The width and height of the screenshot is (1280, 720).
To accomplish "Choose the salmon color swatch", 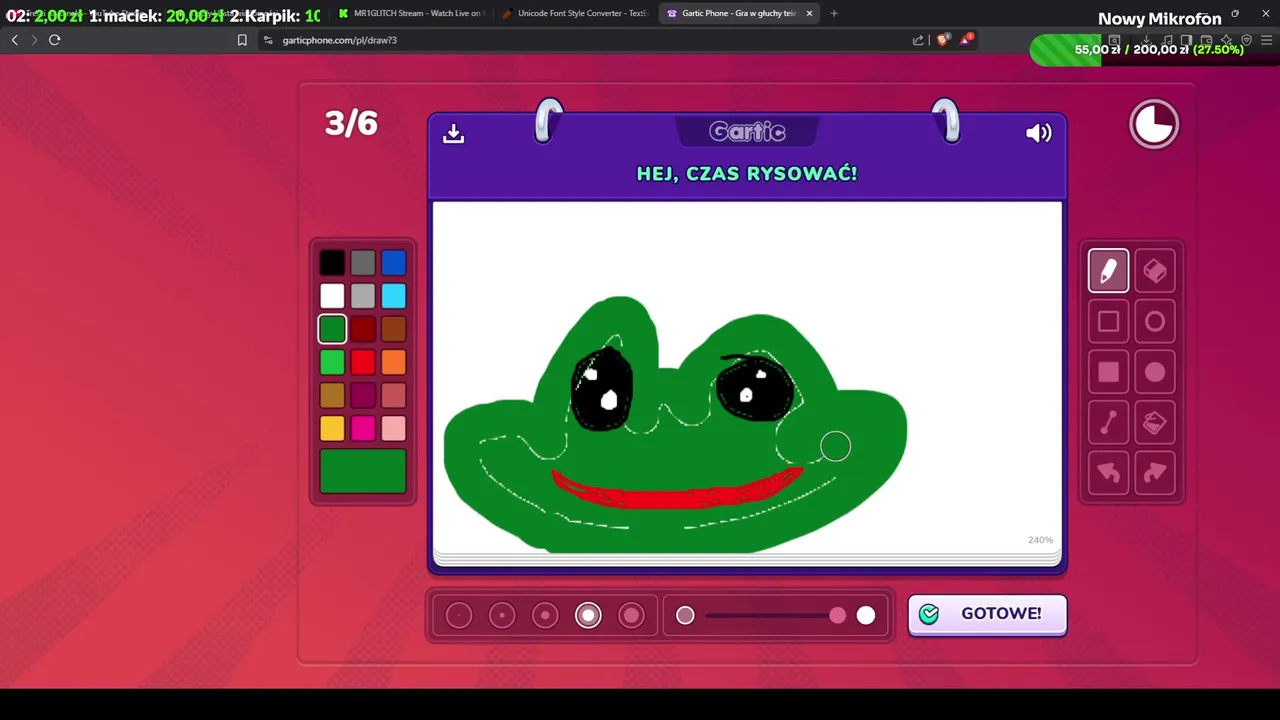I will (393, 396).
